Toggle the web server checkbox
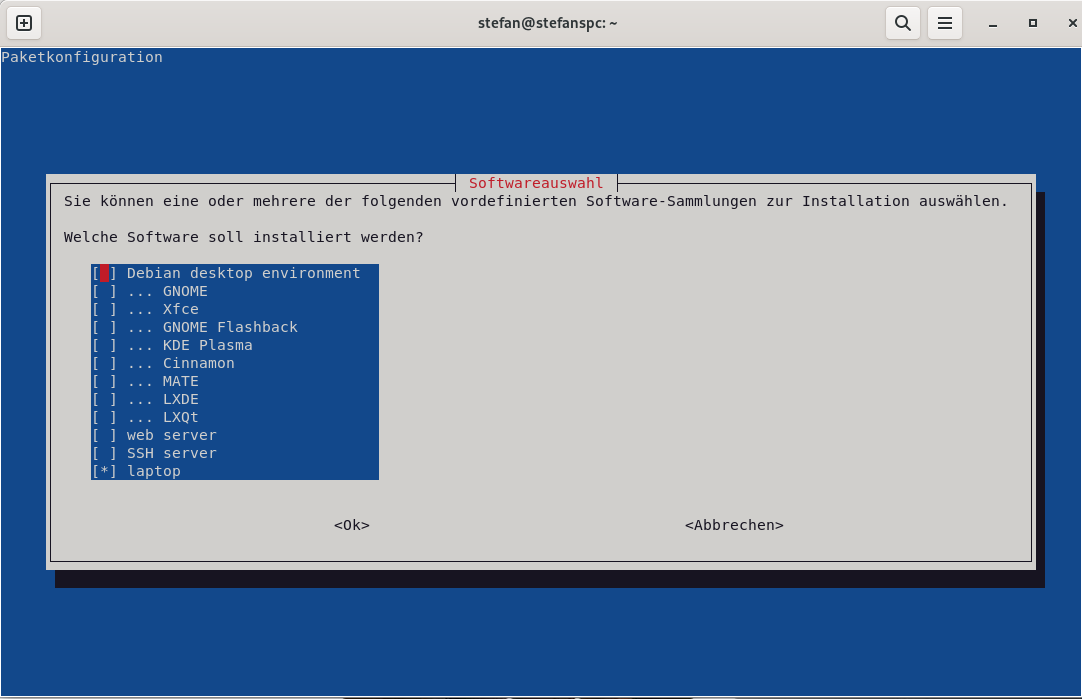This screenshot has width=1082, height=699. 104,435
